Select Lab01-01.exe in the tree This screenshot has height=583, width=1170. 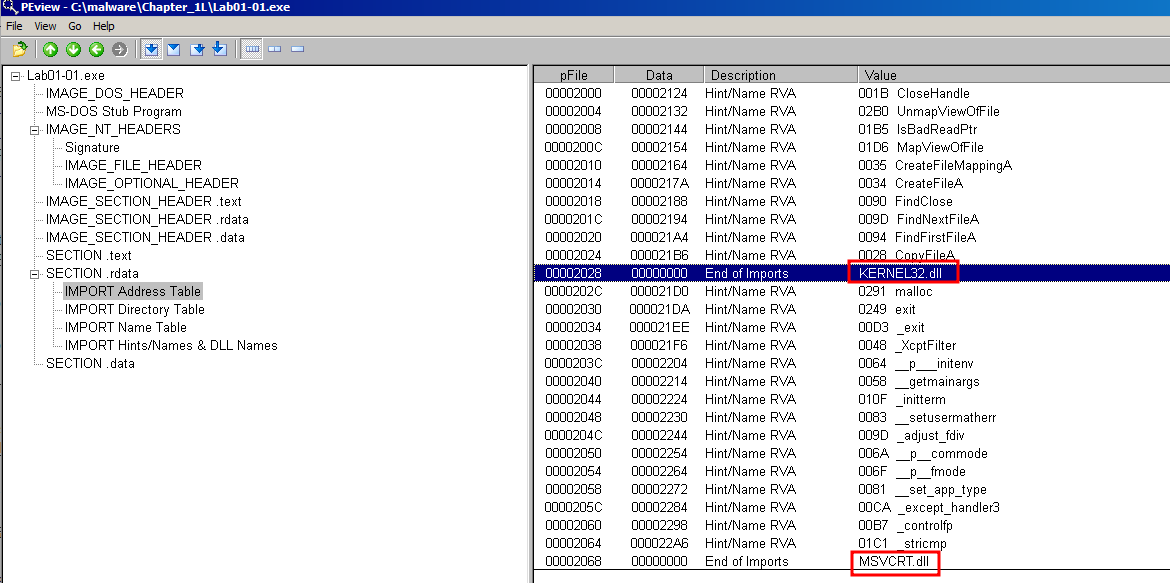pyautogui.click(x=66, y=76)
